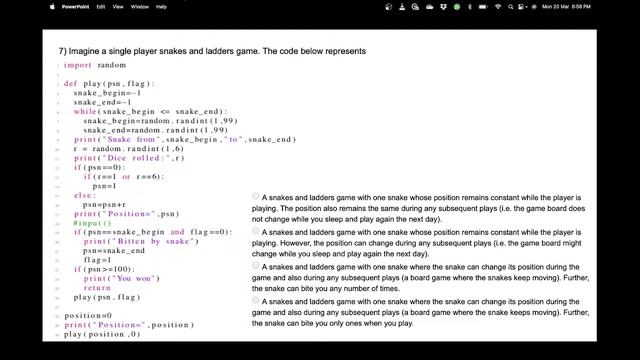Select option: snake can bite any number of times
This screenshot has height=360, width=640.
pyautogui.click(x=256, y=266)
